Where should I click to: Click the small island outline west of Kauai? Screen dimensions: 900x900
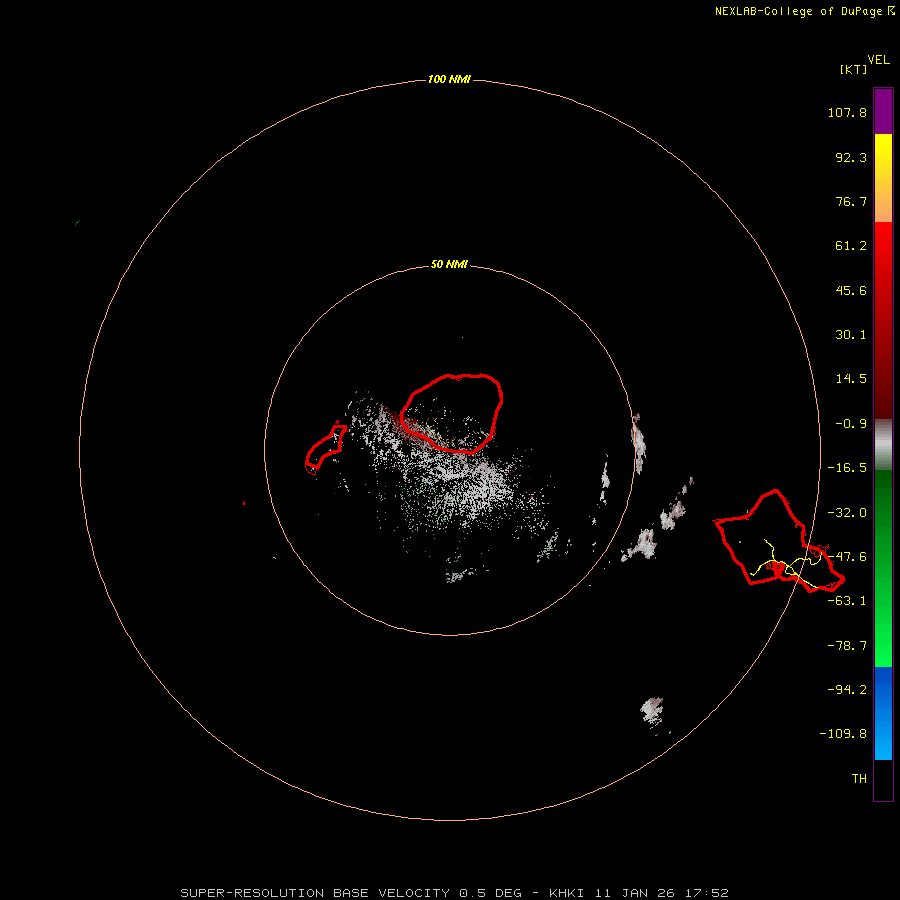tap(325, 449)
